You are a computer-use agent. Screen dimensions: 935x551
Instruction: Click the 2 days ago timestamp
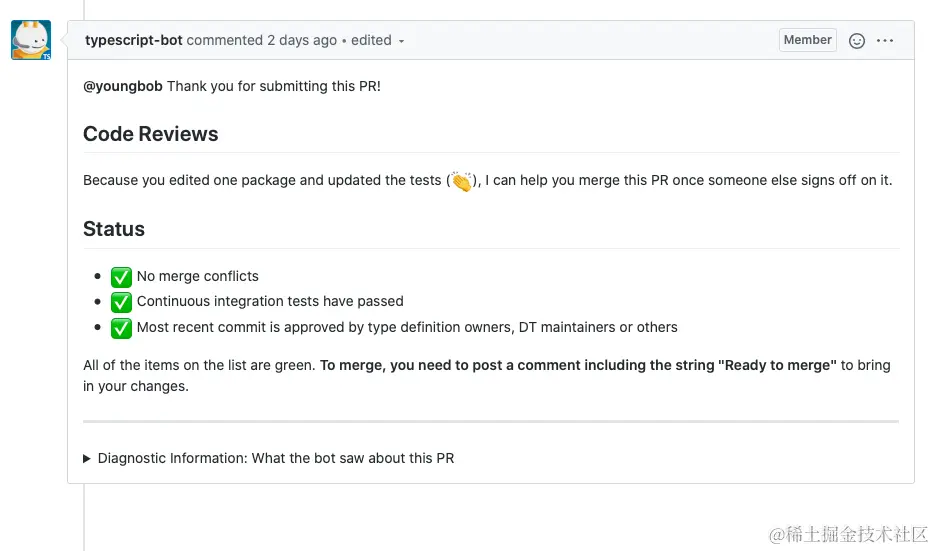tap(302, 41)
